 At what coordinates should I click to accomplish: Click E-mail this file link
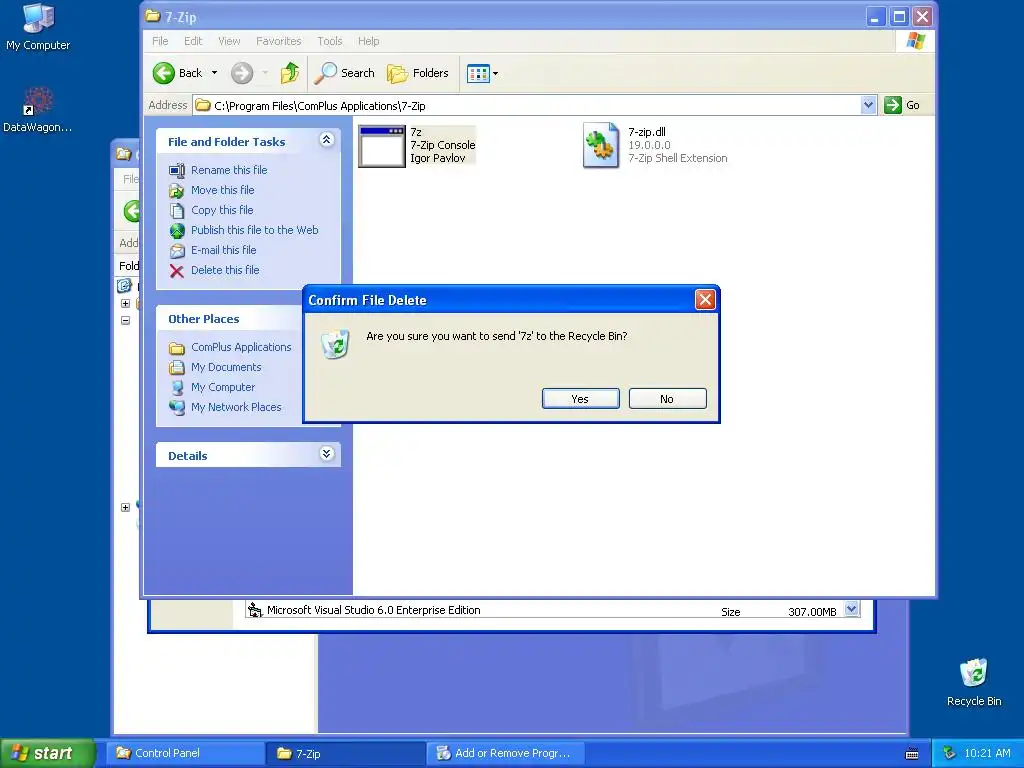[x=223, y=250]
